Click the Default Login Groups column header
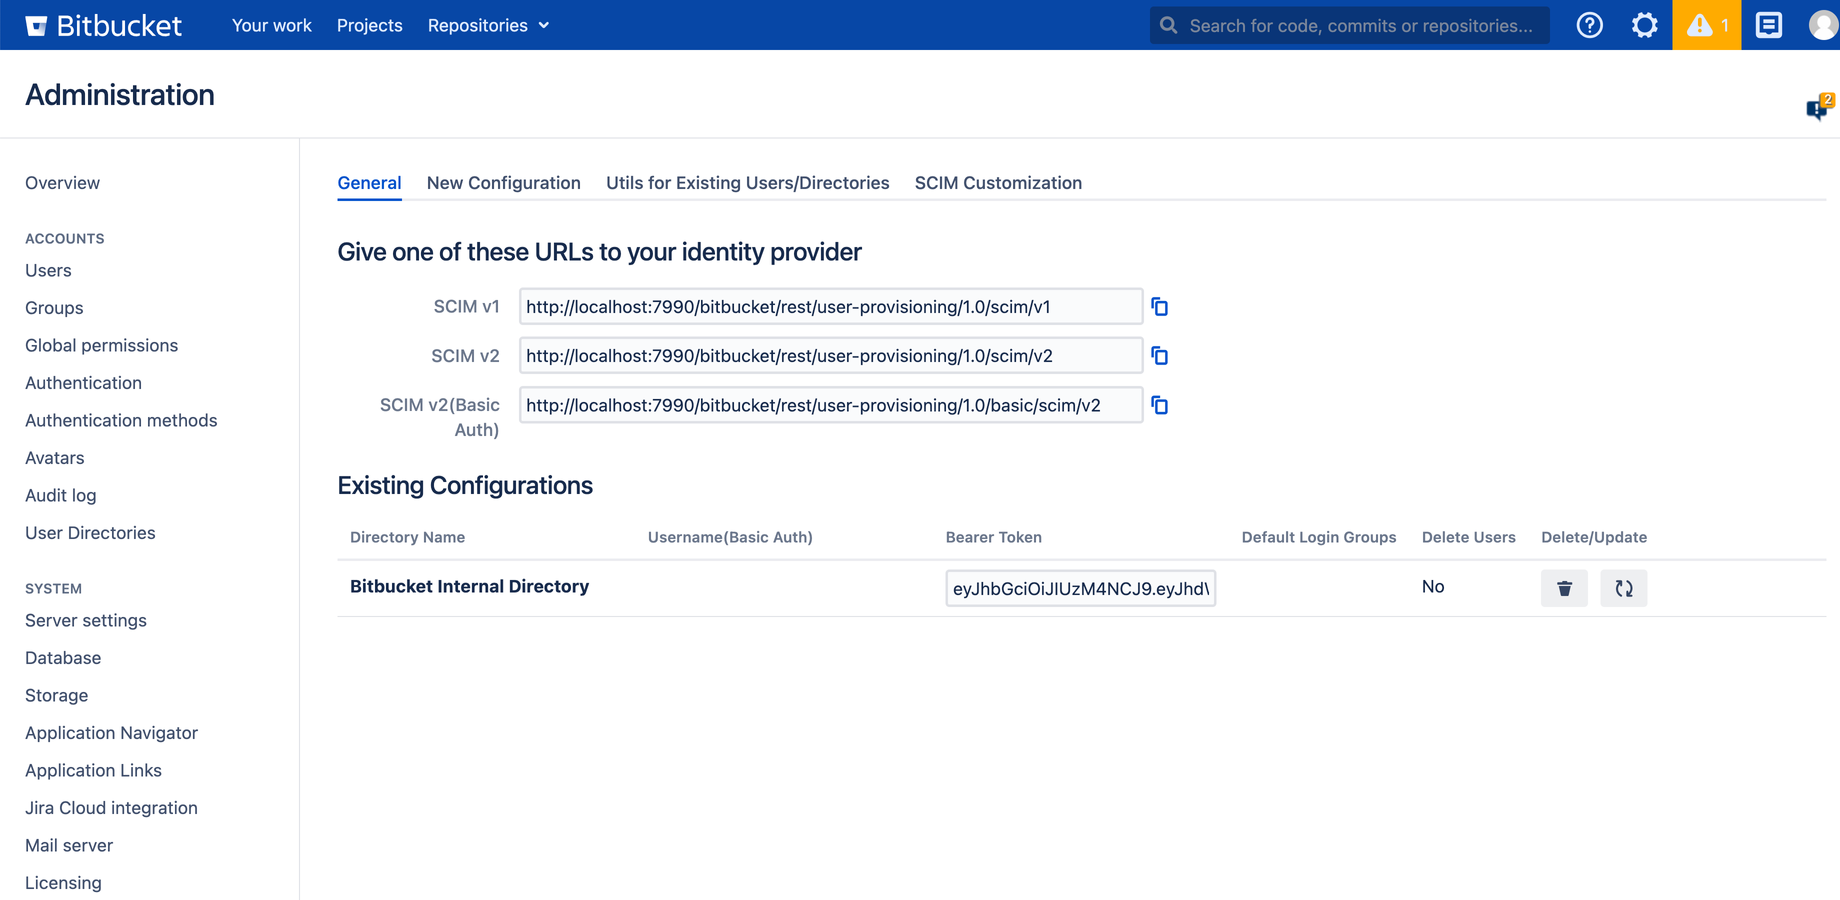1840x900 pixels. pos(1318,537)
